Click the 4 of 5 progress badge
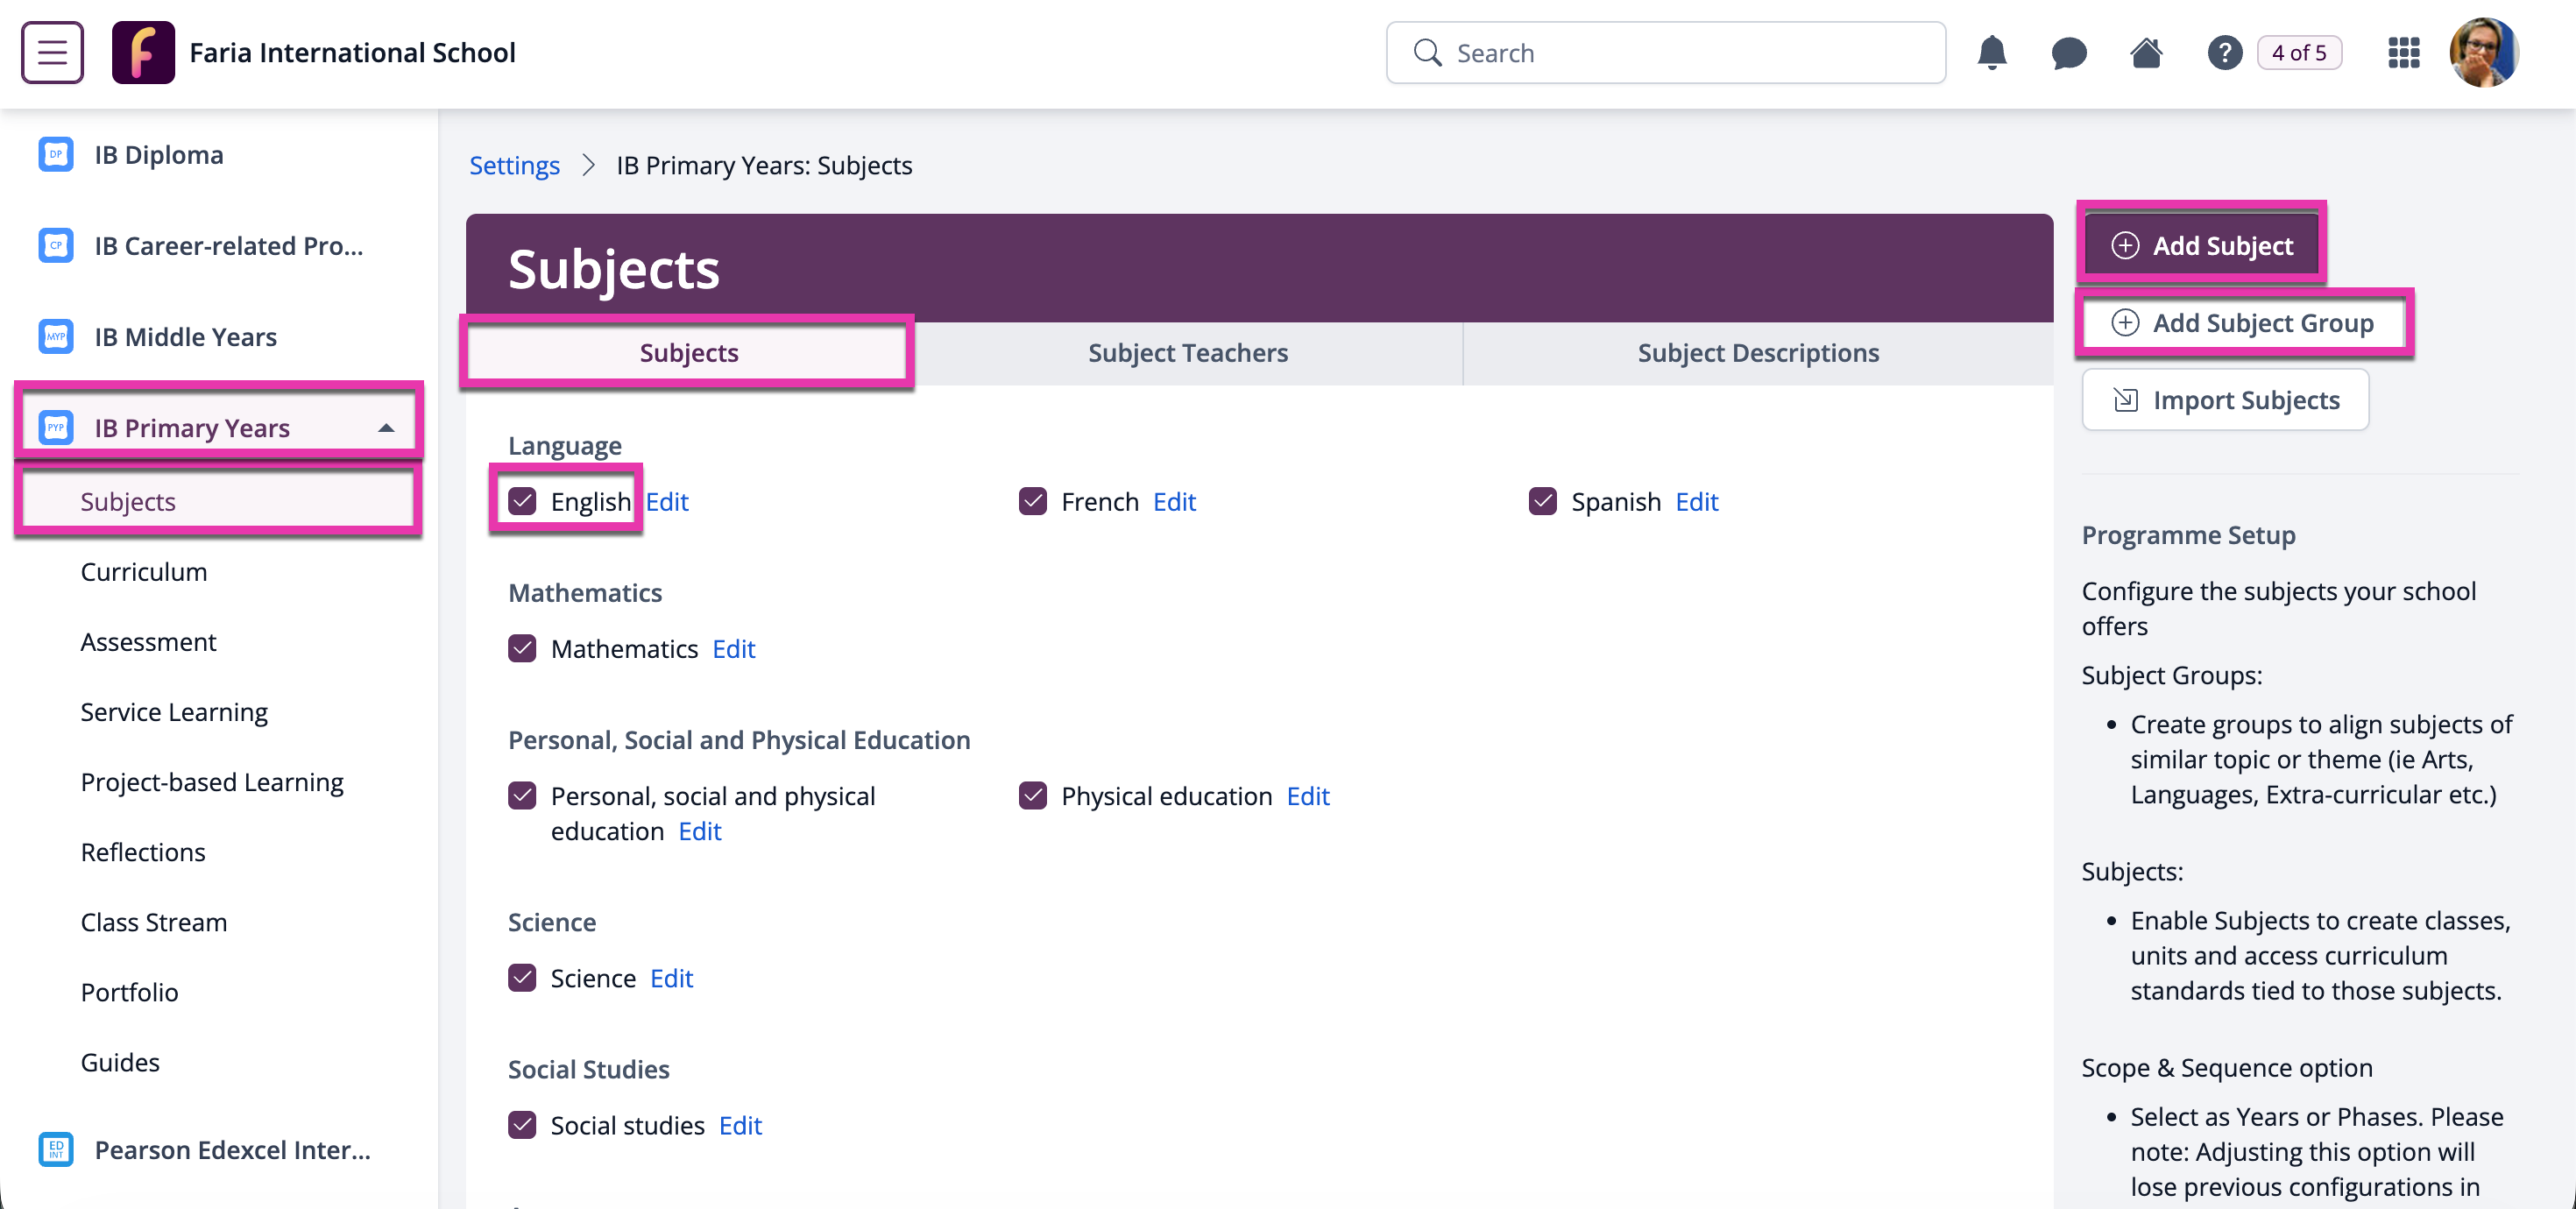Screen dimensions: 2576x1209 (2299, 53)
